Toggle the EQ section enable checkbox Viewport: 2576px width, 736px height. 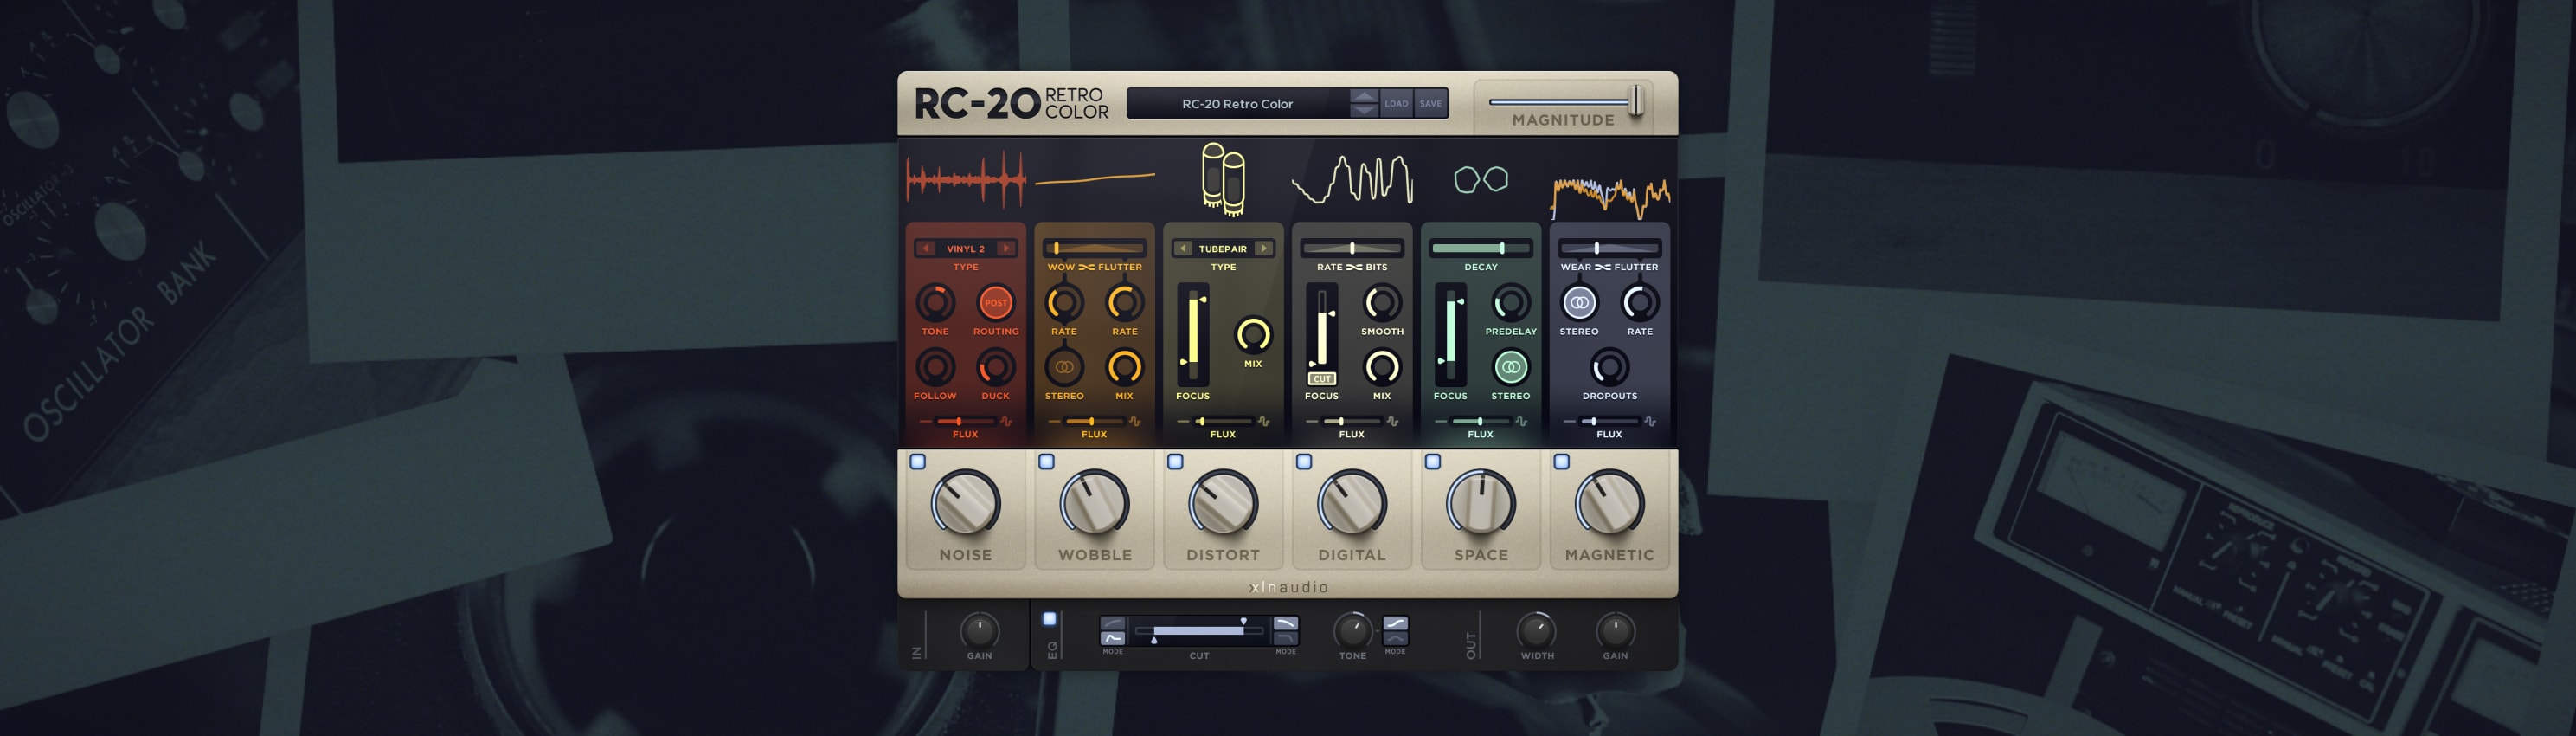click(1050, 619)
